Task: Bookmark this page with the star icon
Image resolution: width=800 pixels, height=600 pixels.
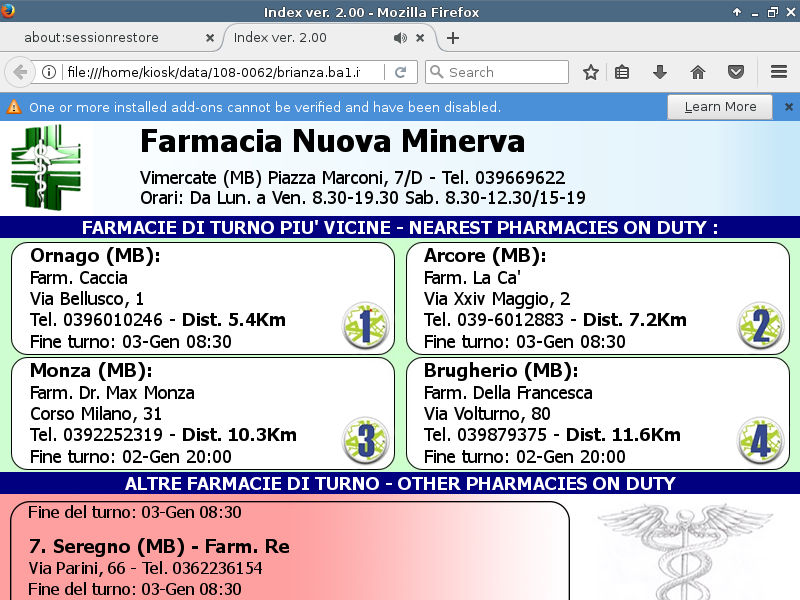Action: tap(591, 72)
